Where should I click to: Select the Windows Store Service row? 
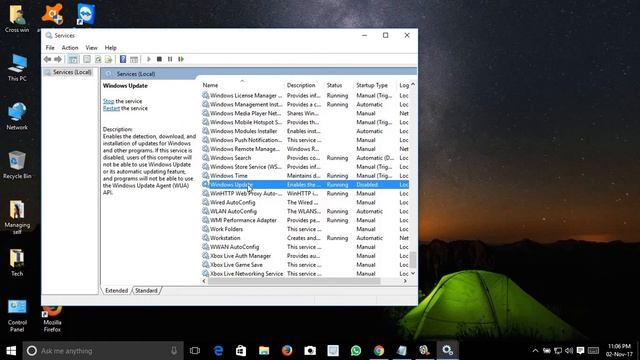coord(305,167)
